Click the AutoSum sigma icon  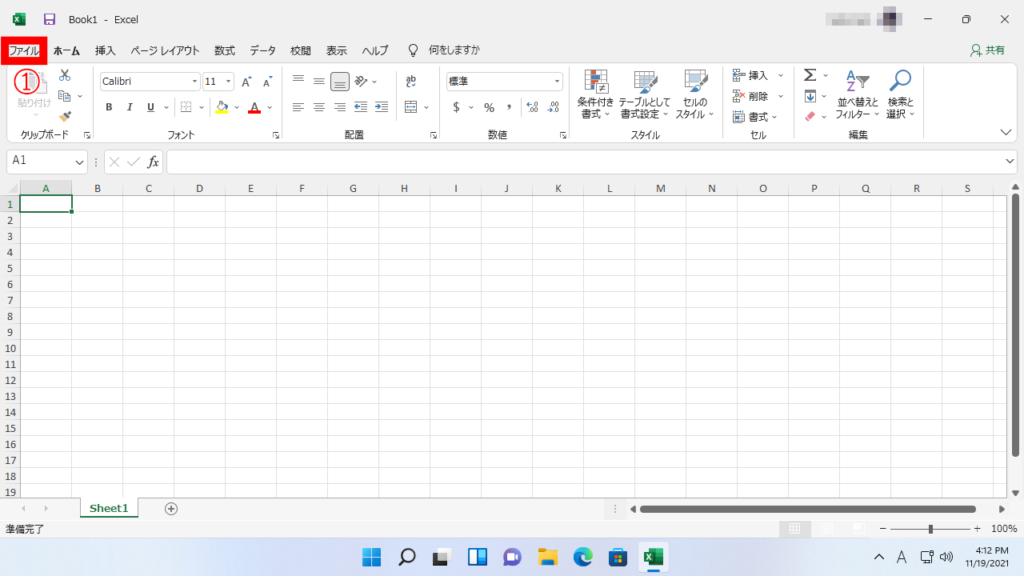(810, 75)
